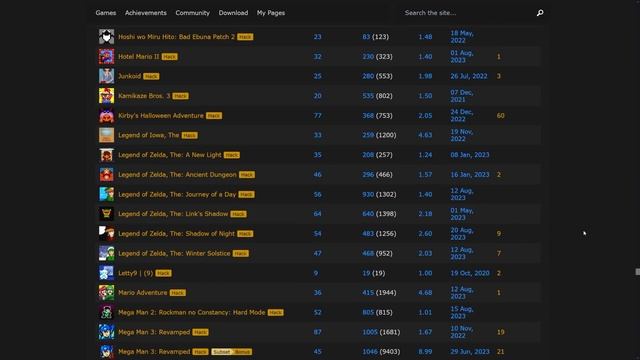Click the 08 Jan, 2023 date for A New Light
The height and width of the screenshot is (360, 640).
point(470,155)
